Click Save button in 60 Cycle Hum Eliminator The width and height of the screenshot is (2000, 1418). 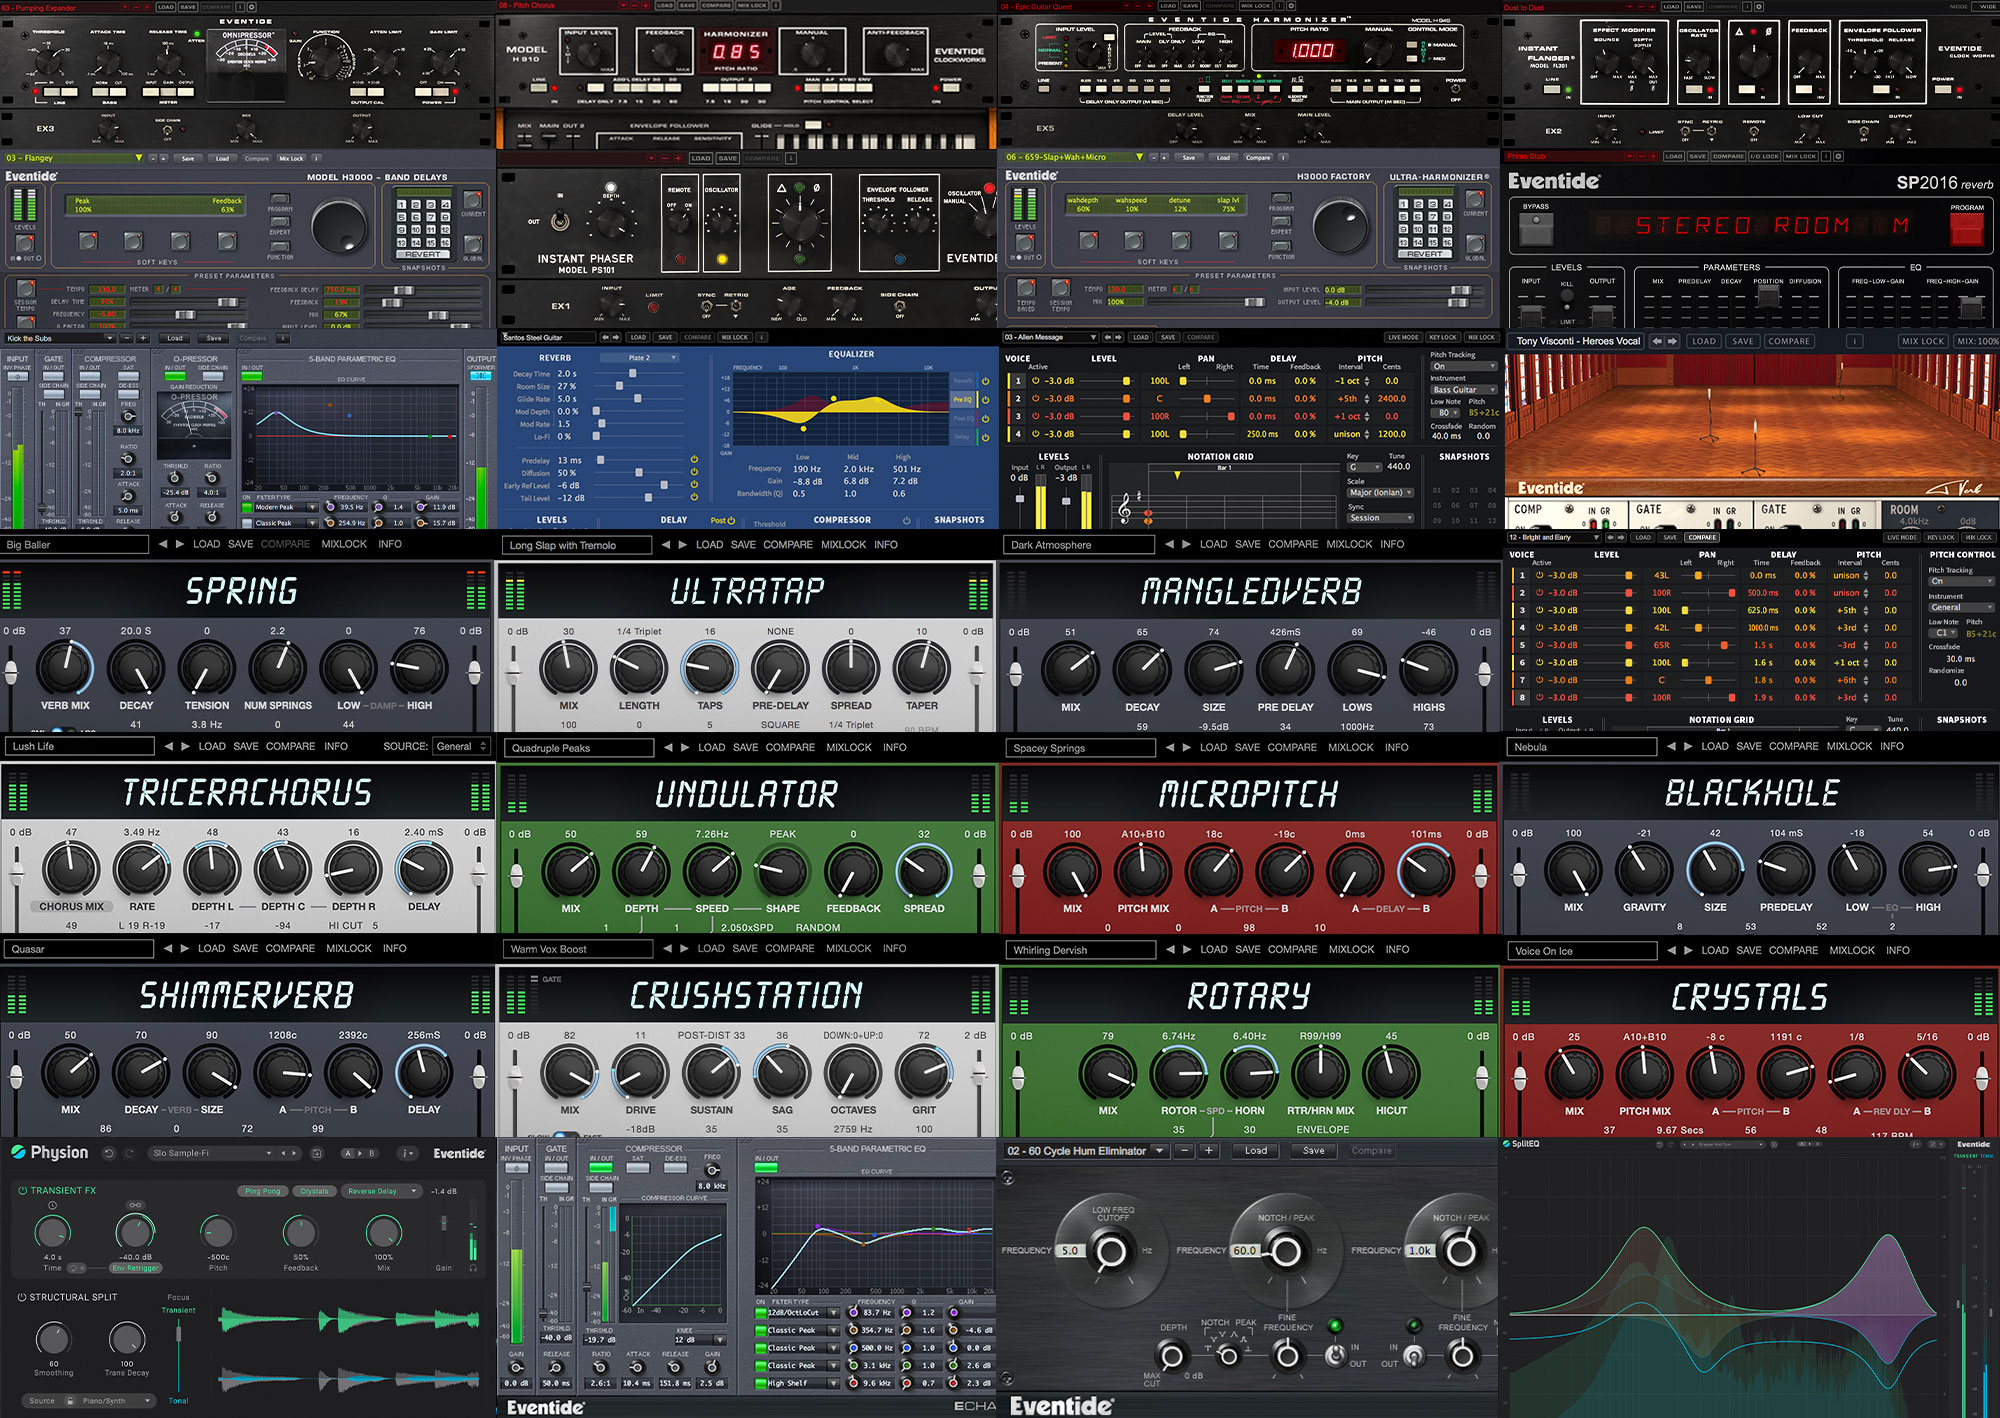coord(1313,1151)
